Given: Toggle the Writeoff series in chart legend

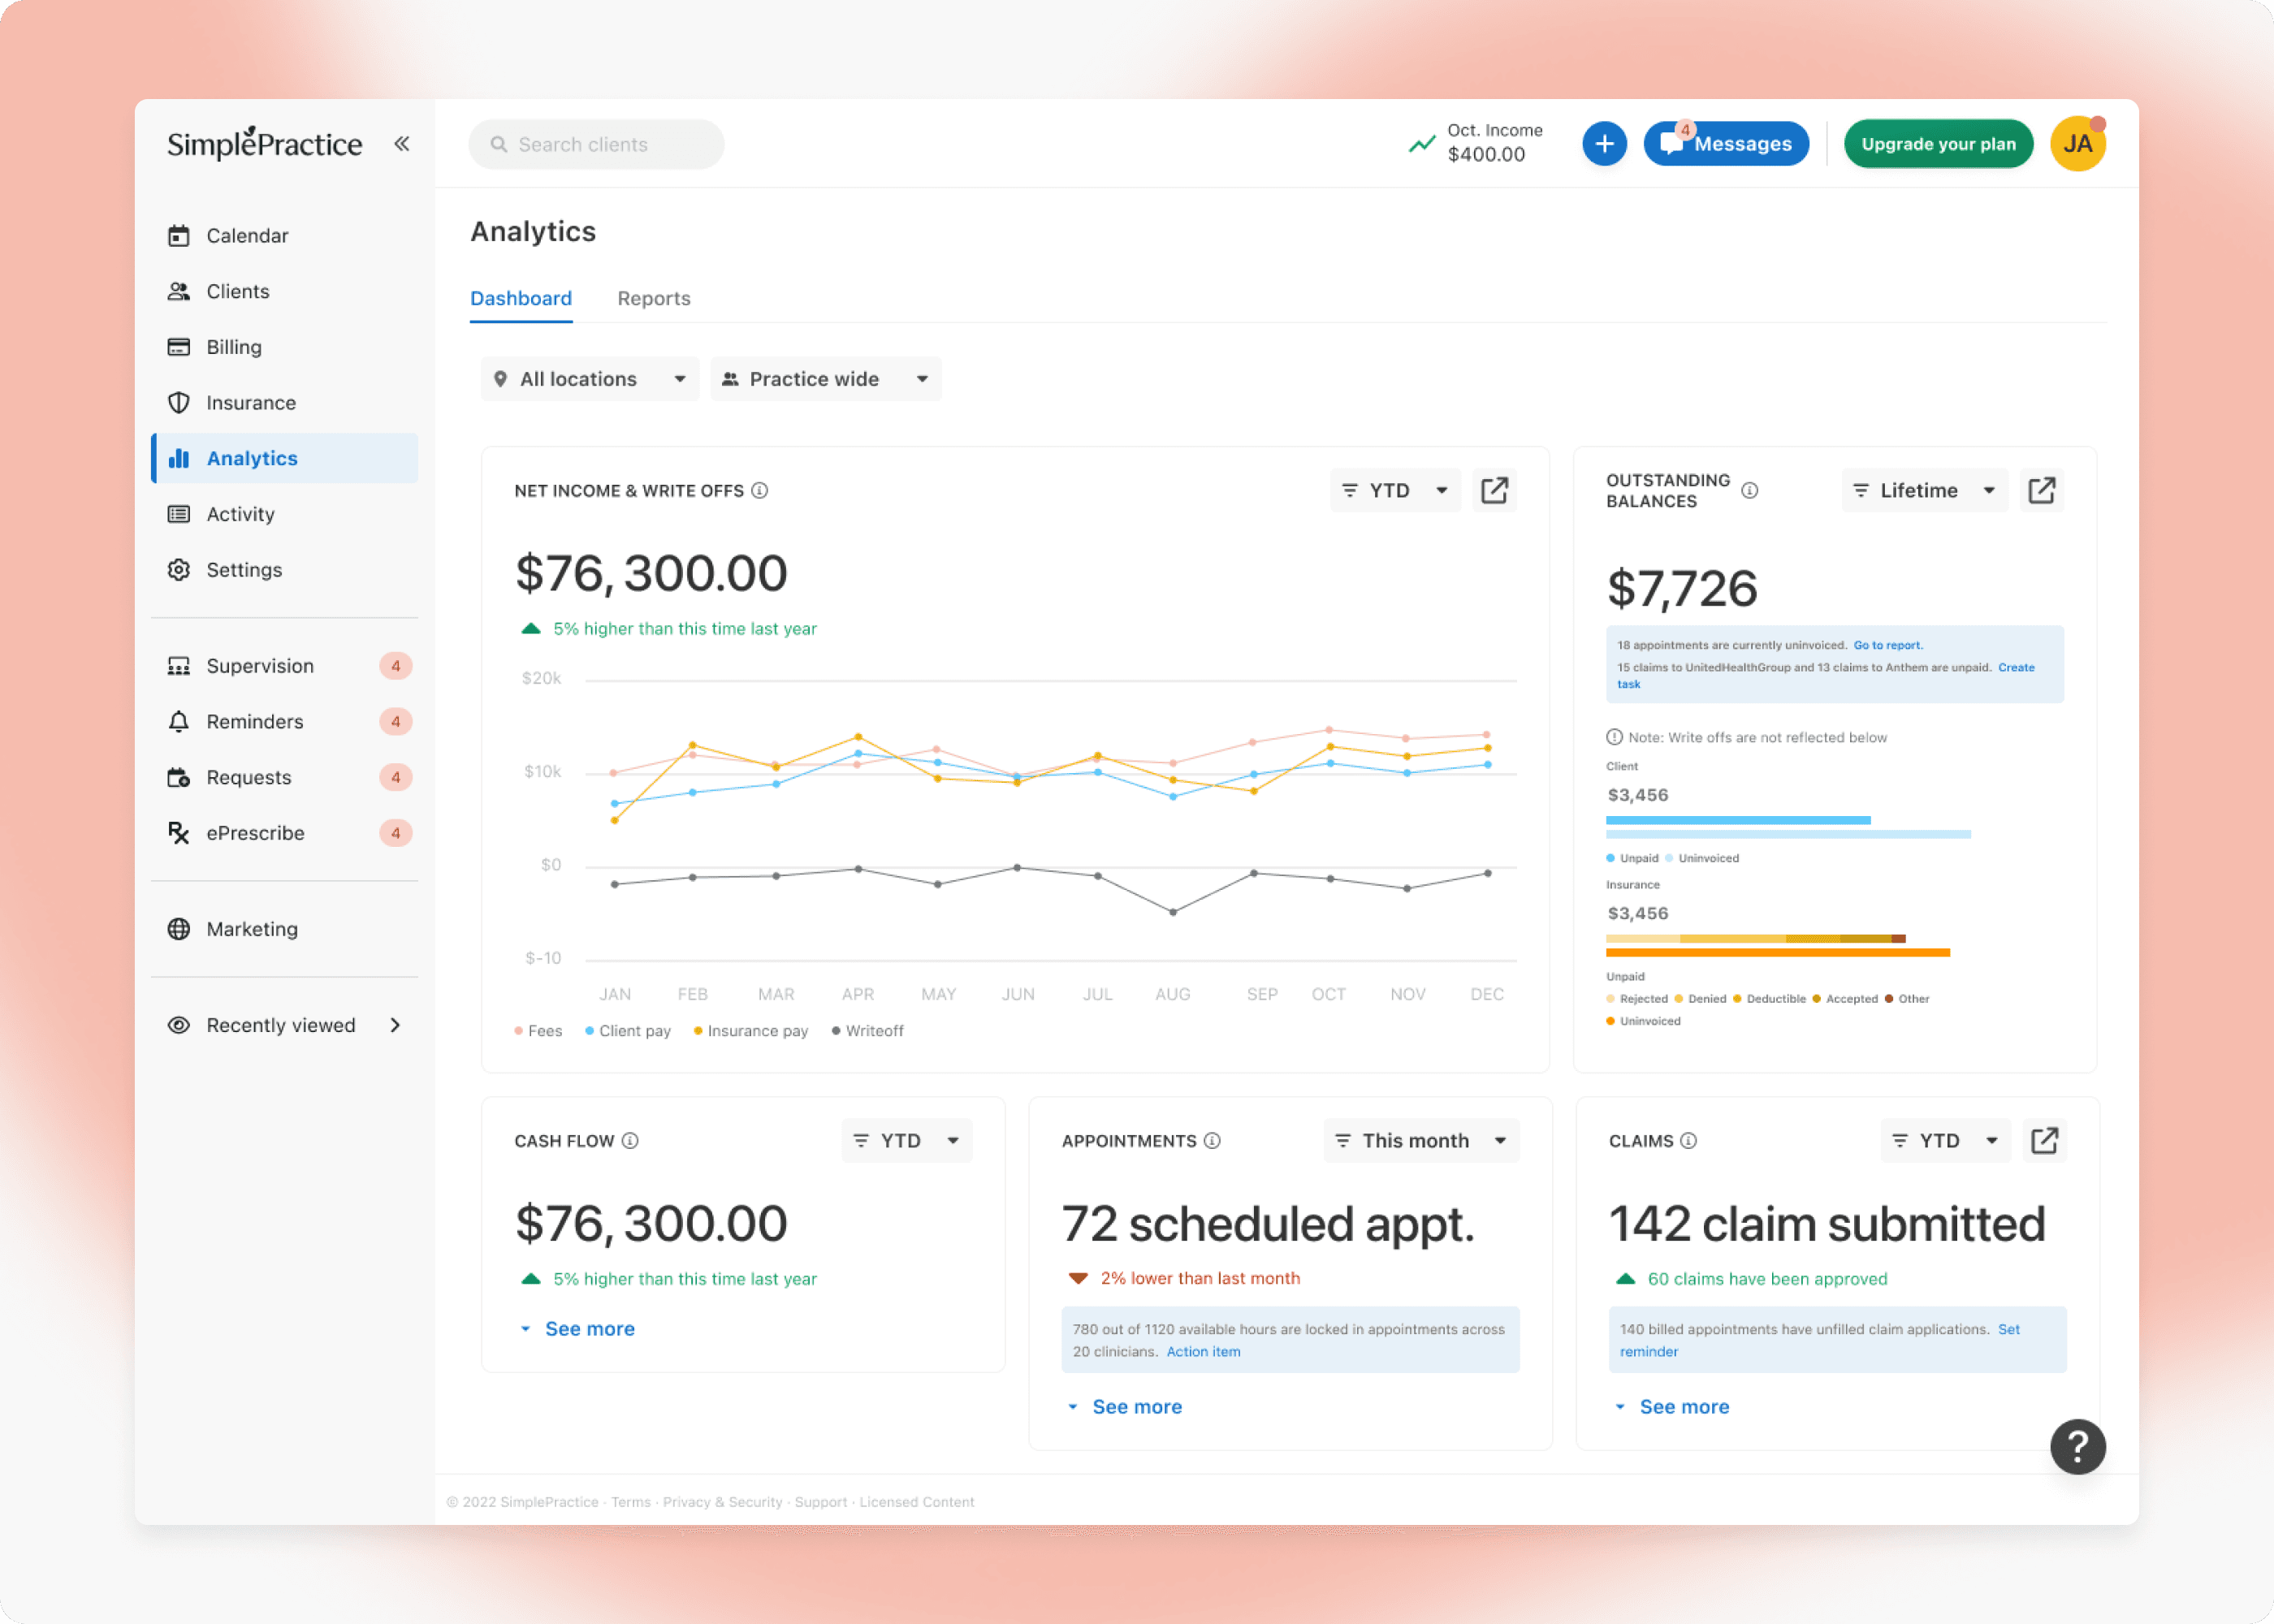Looking at the screenshot, I should (x=867, y=1031).
